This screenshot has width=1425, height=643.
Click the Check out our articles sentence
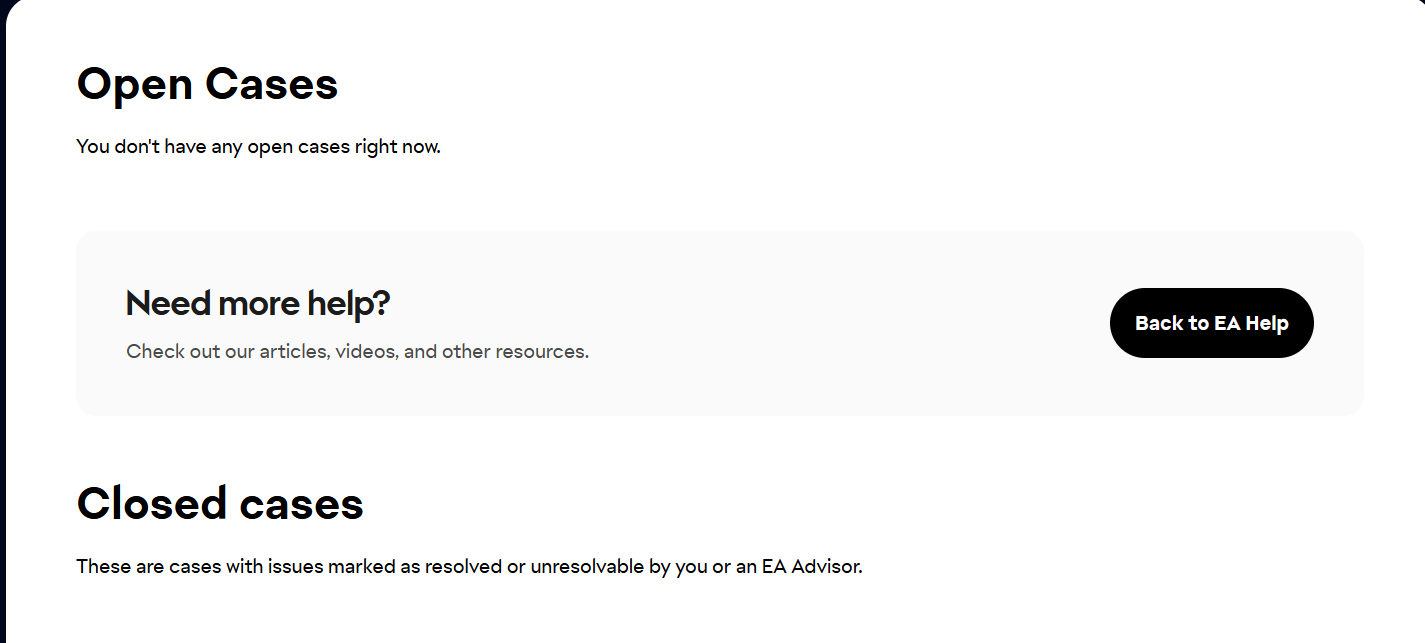click(357, 352)
